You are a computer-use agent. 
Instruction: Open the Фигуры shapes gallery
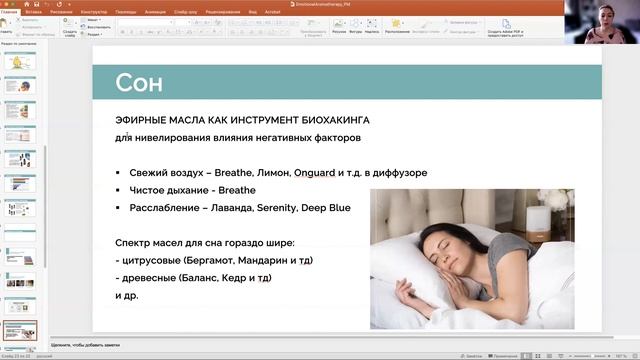click(355, 23)
